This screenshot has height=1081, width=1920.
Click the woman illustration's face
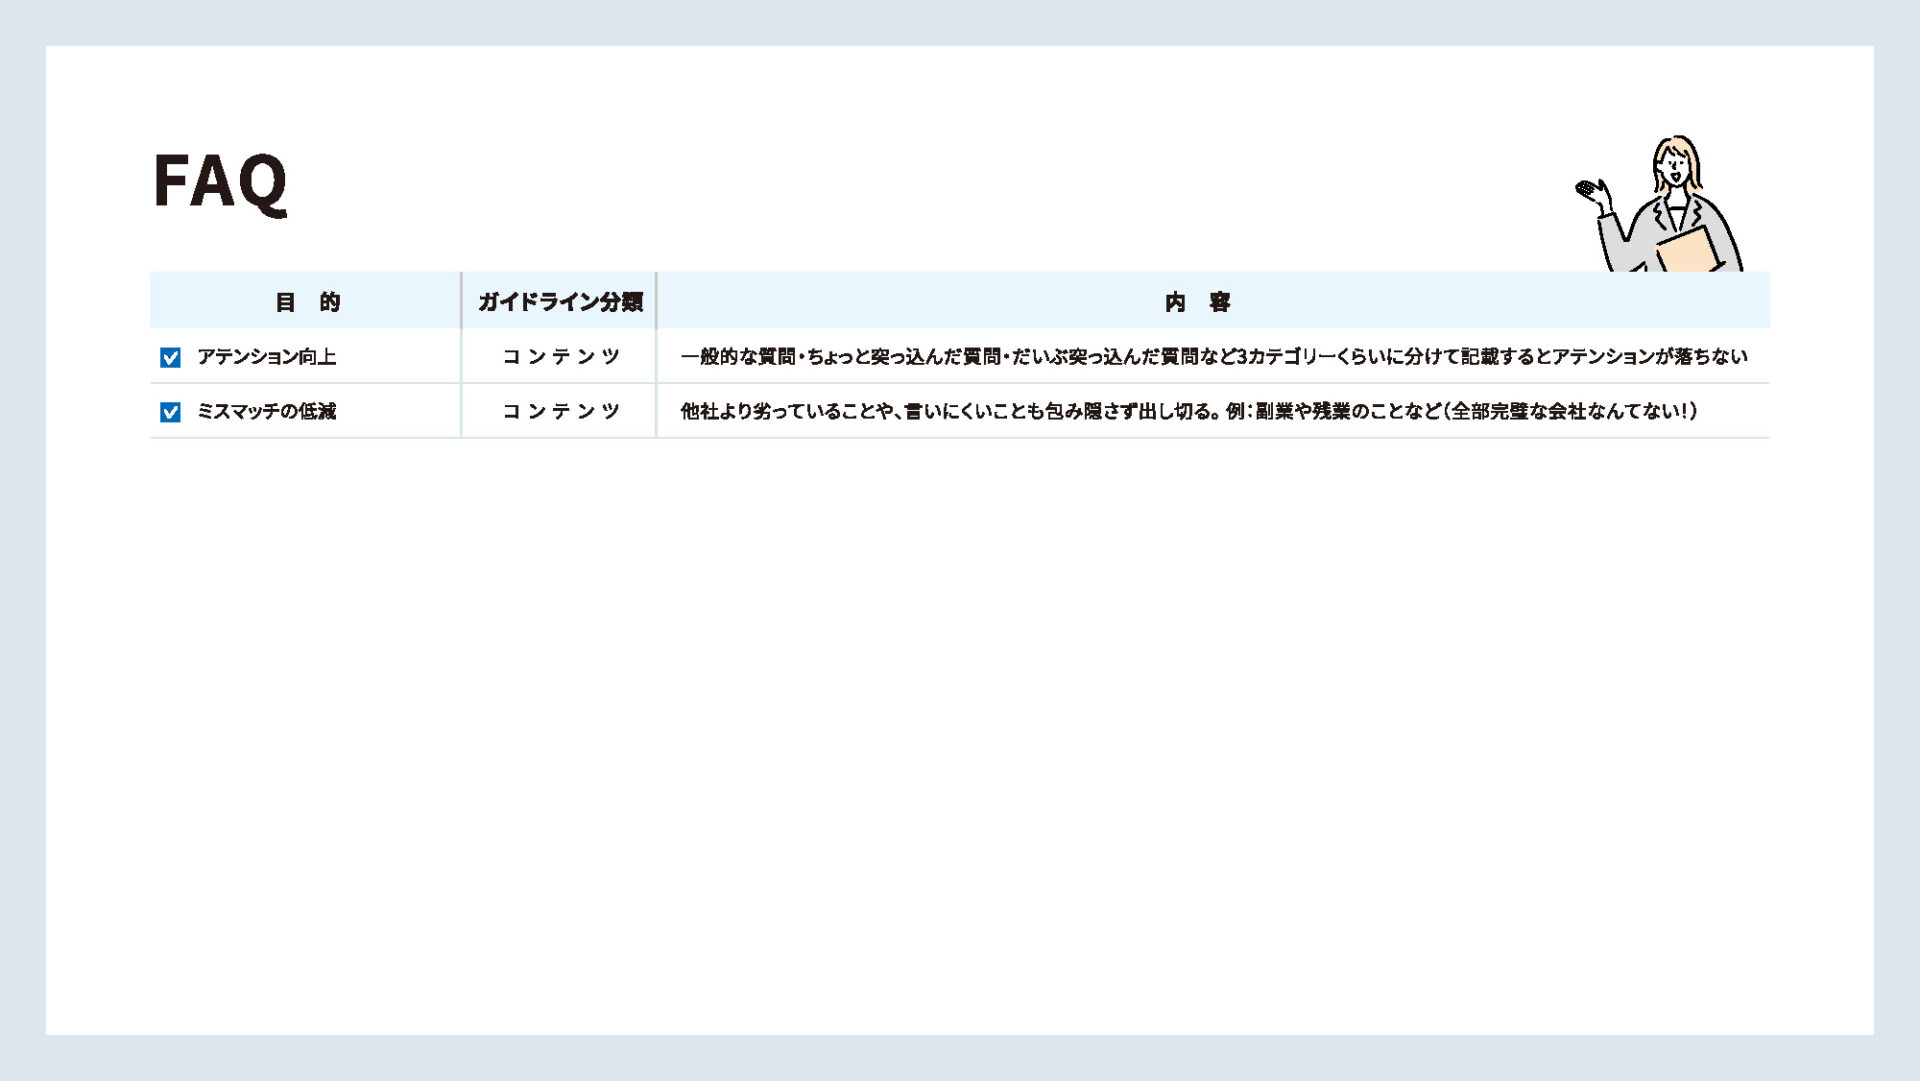[x=1674, y=169]
